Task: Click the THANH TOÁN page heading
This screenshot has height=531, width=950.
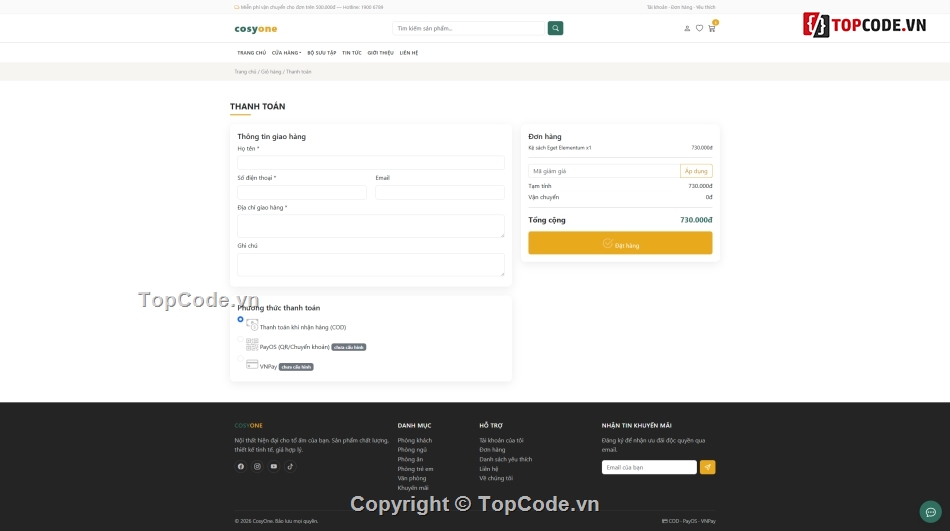Action: pos(257,107)
